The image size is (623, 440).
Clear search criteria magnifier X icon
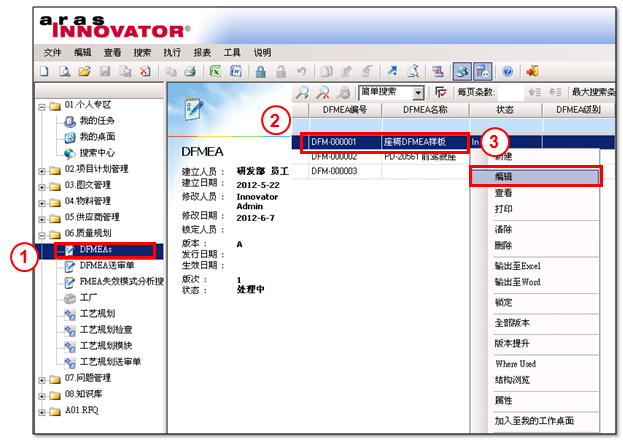click(323, 93)
